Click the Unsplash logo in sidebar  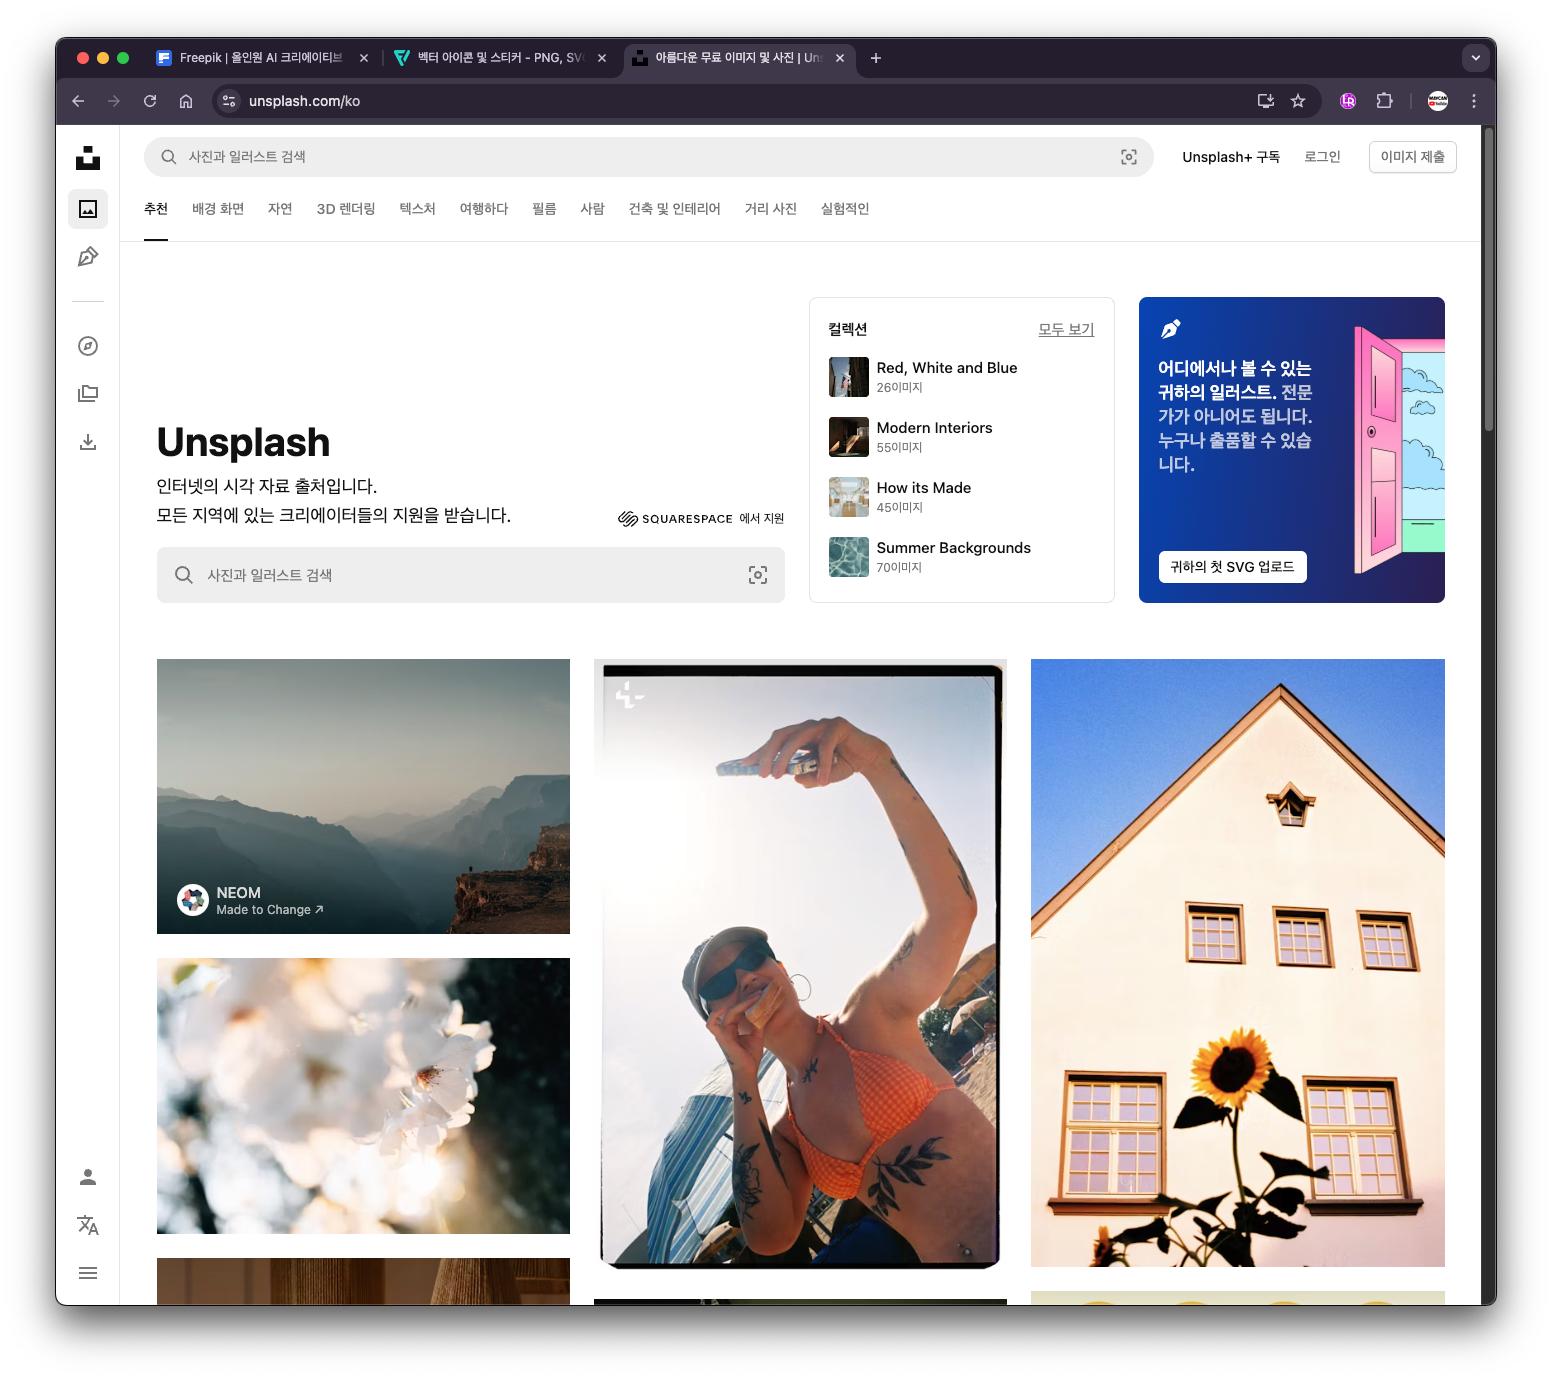pos(88,158)
